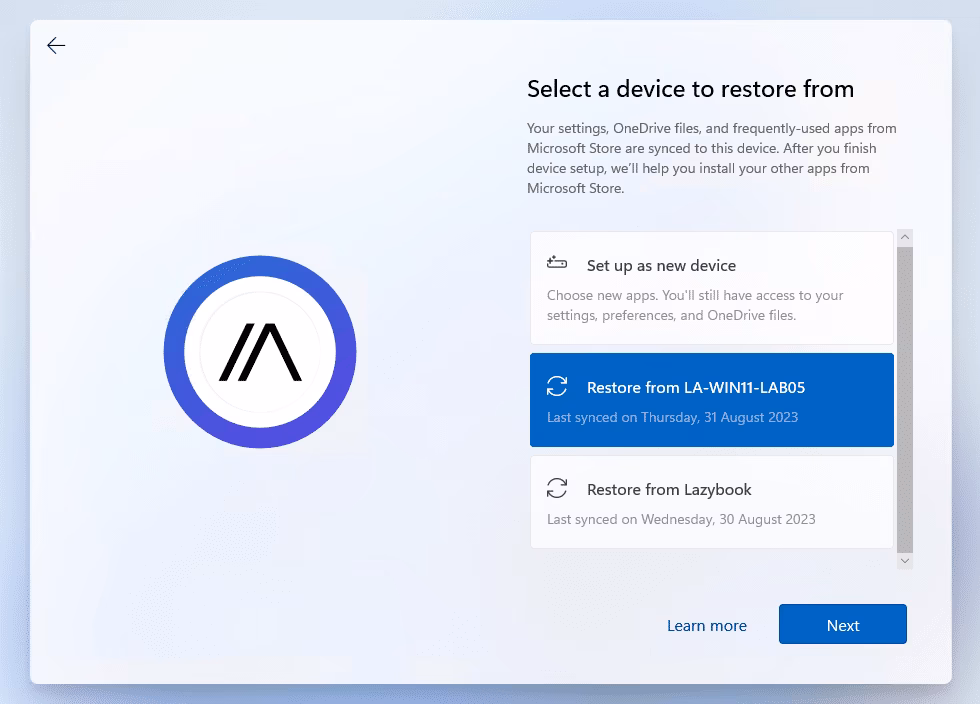Select Restore from Lazybook option

click(x=712, y=502)
